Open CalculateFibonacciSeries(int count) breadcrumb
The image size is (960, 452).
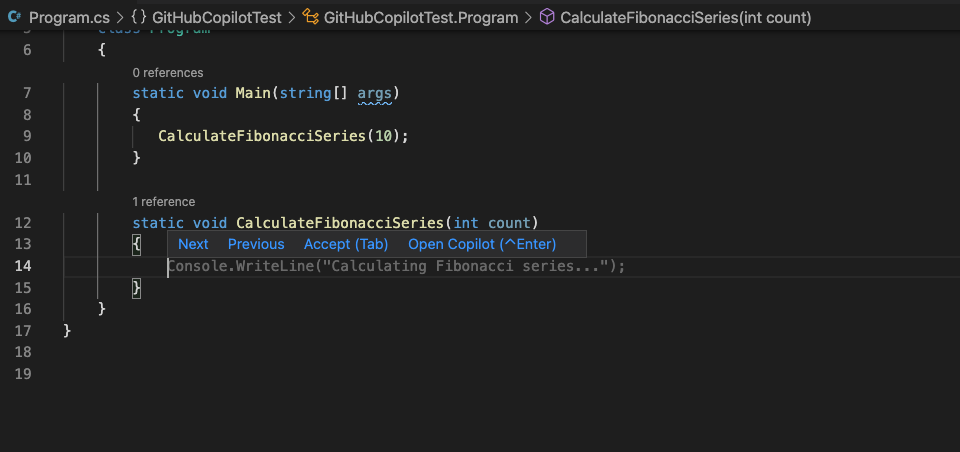click(686, 18)
